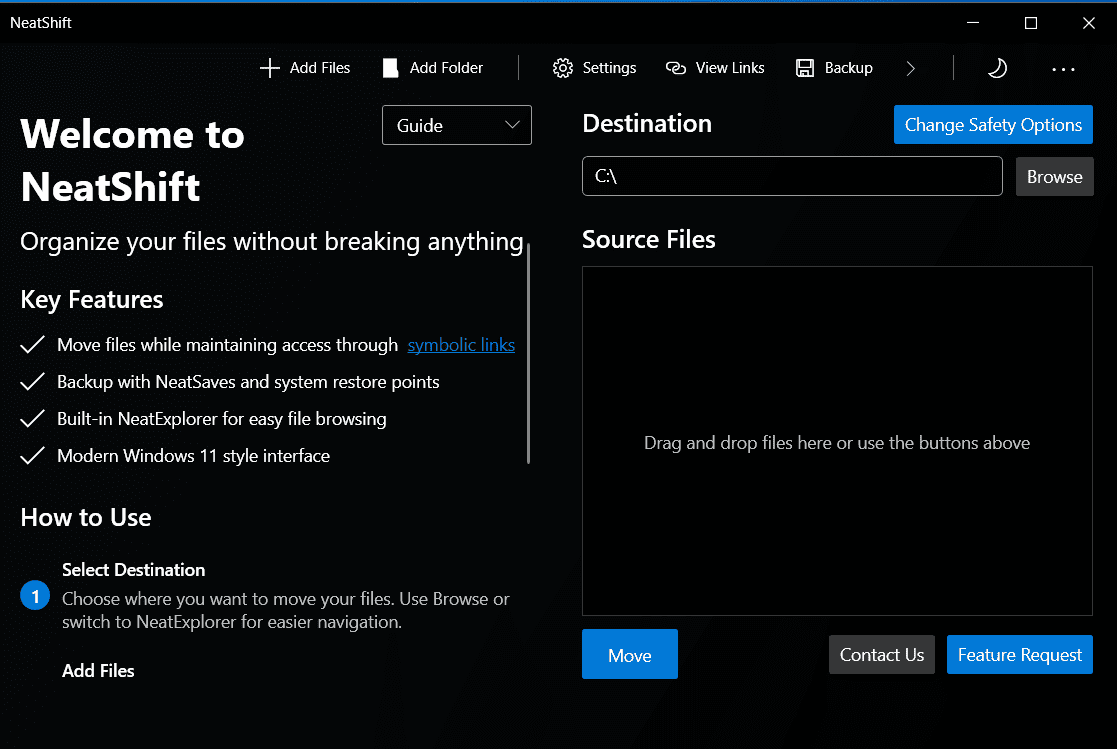
Task: Click the Add Folder page icon
Action: [x=390, y=68]
